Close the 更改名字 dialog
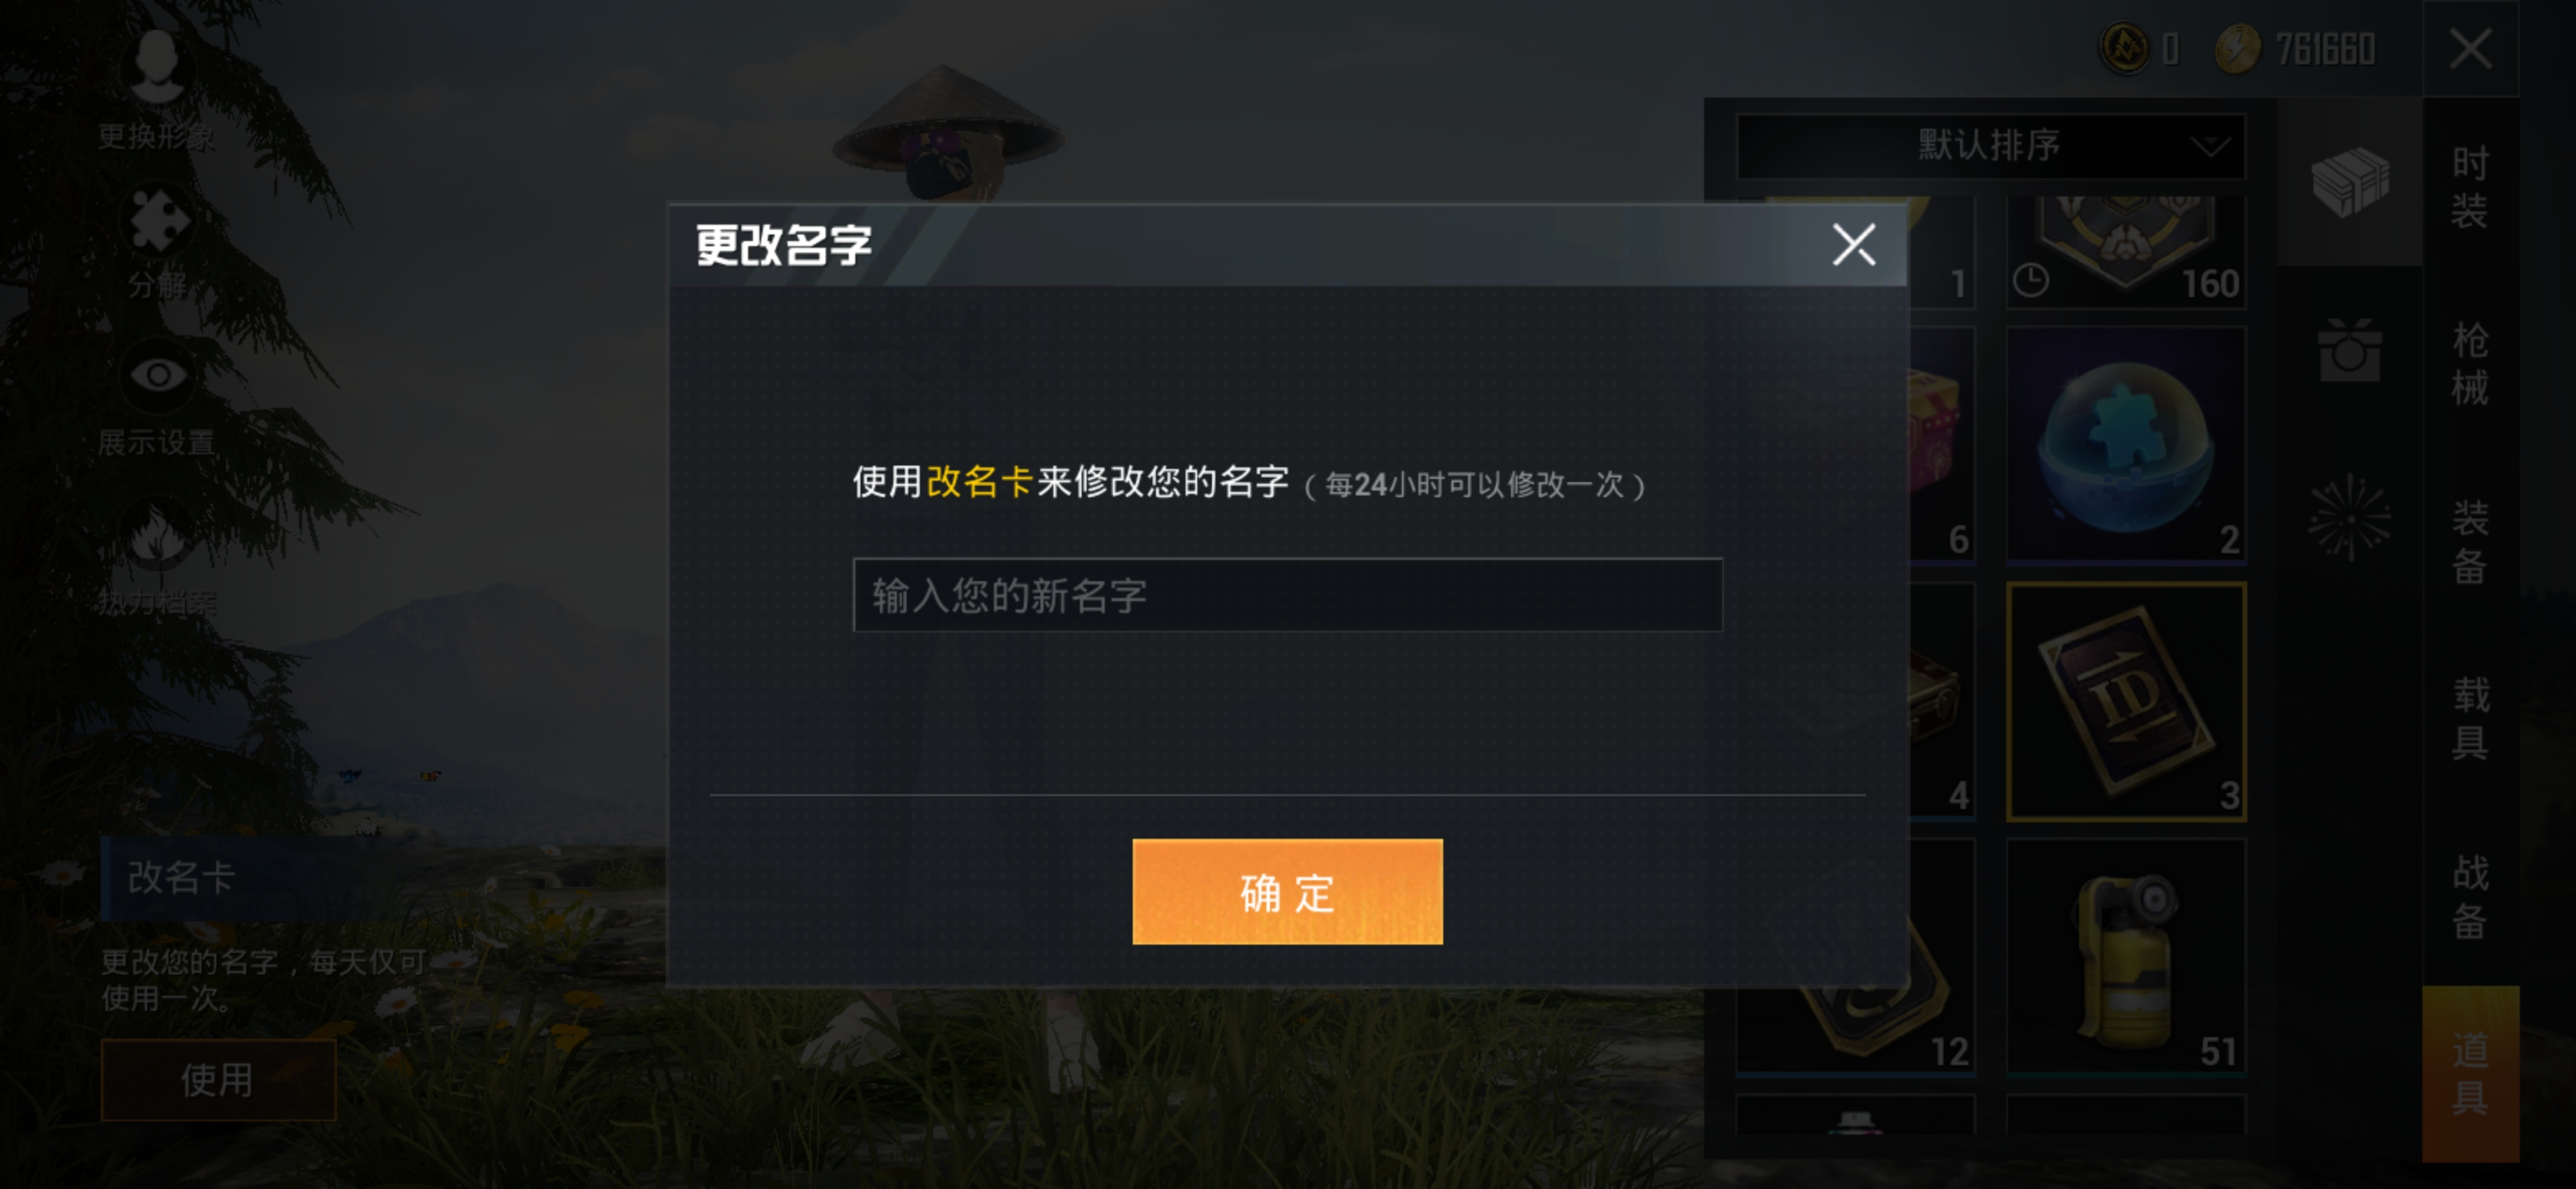Viewport: 2576px width, 1189px height. [1853, 245]
